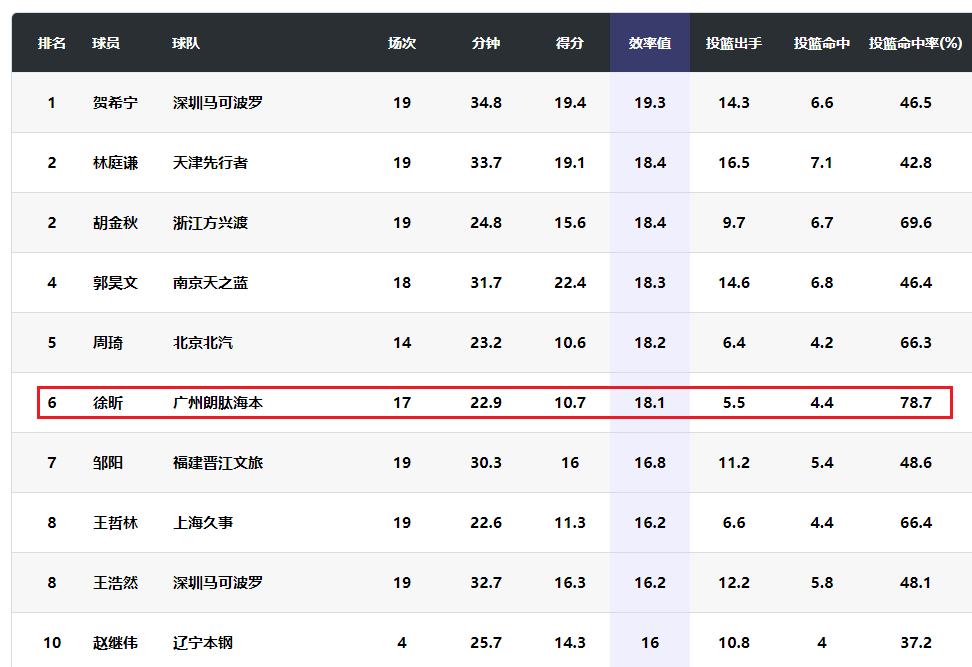The width and height of the screenshot is (972, 667).
Task: Open player 林庭谦's name link
Action: [115, 163]
